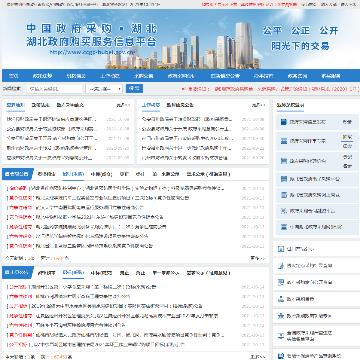The height and width of the screenshot is (360, 360).
Task: Click icon of first white card below service panel
Action: tap(281, 249)
